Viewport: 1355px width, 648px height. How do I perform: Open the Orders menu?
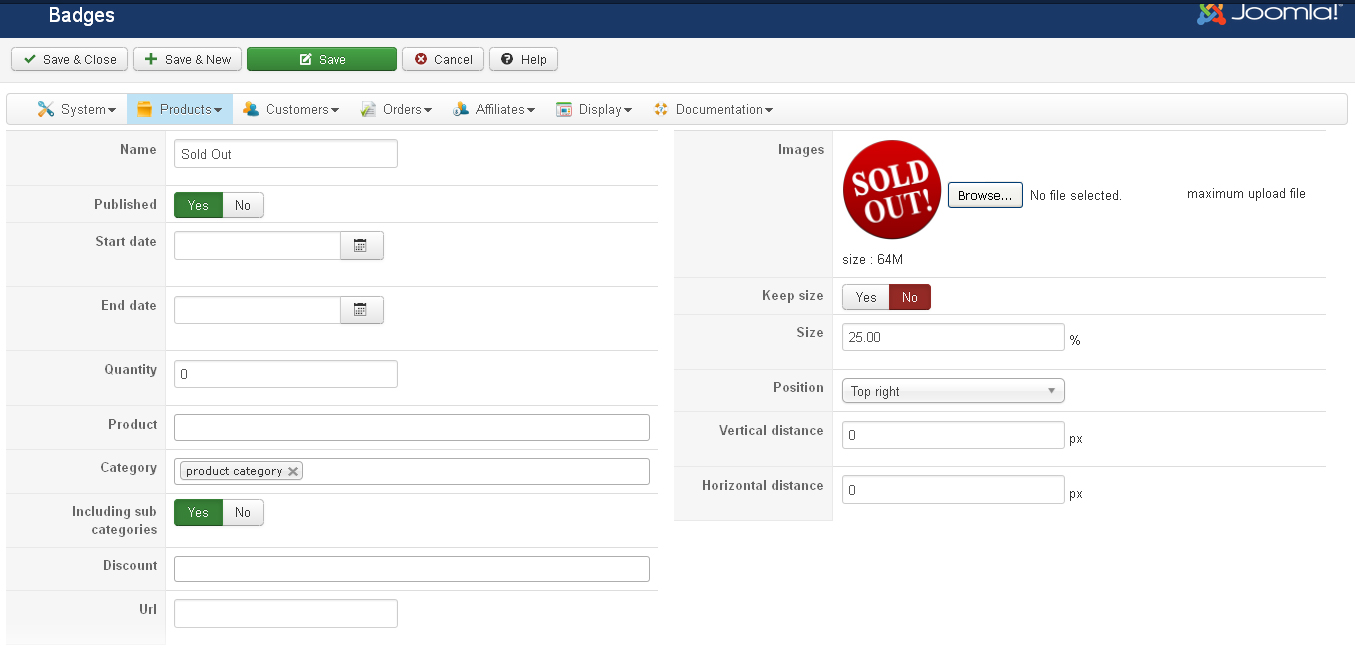[396, 109]
